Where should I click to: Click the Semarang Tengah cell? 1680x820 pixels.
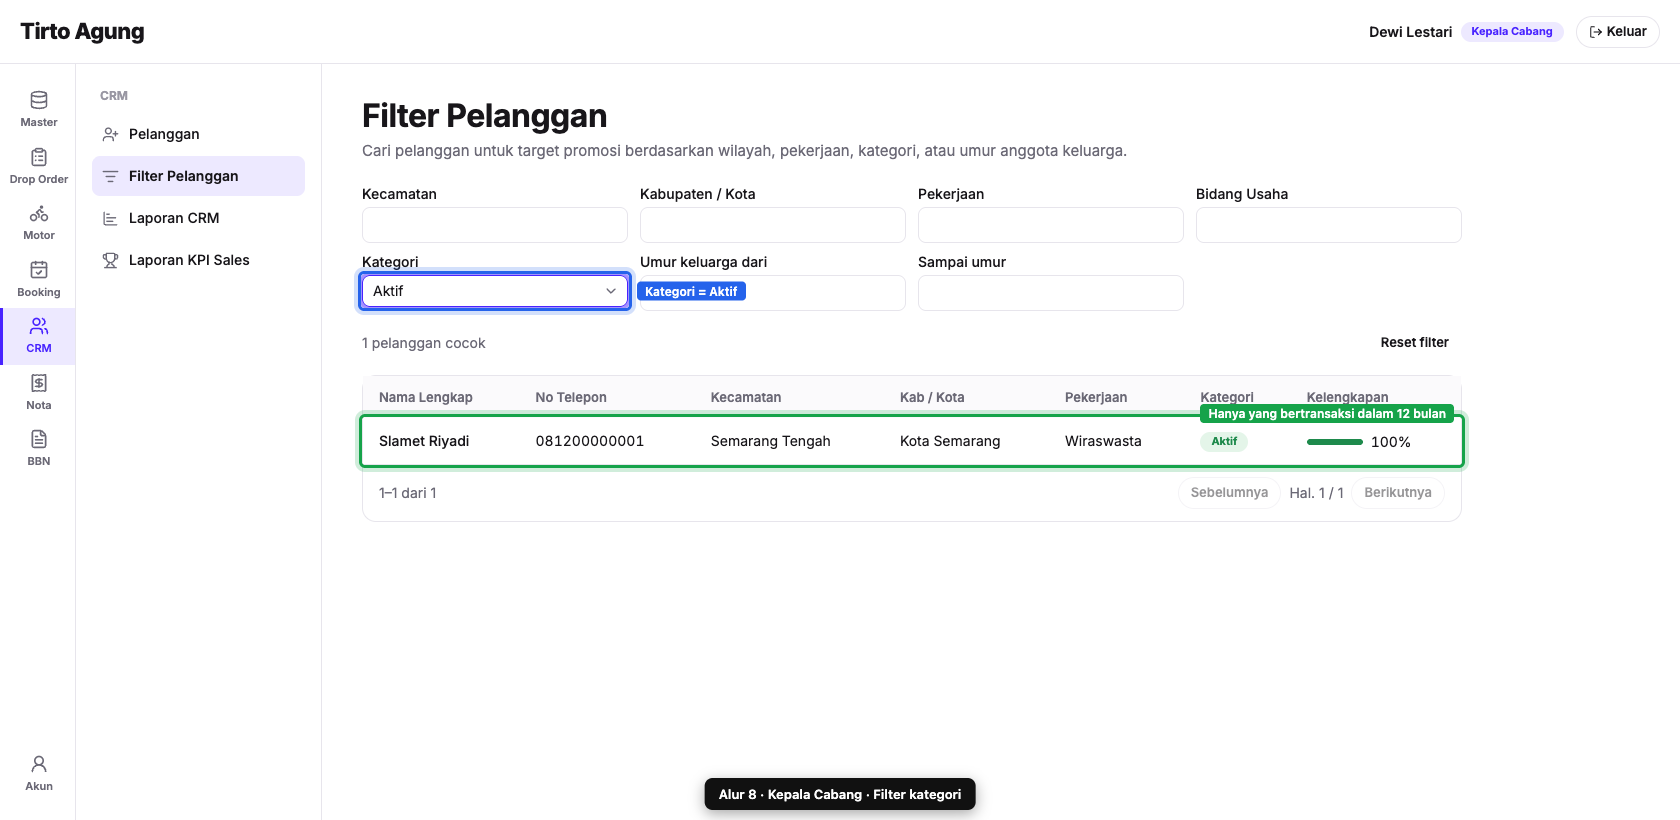[x=771, y=441]
